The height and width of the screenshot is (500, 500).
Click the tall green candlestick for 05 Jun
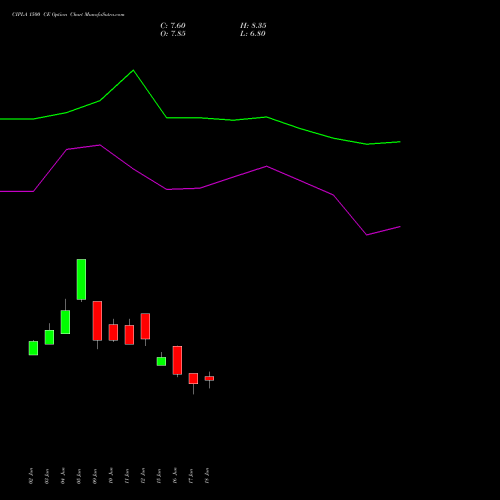(81, 279)
